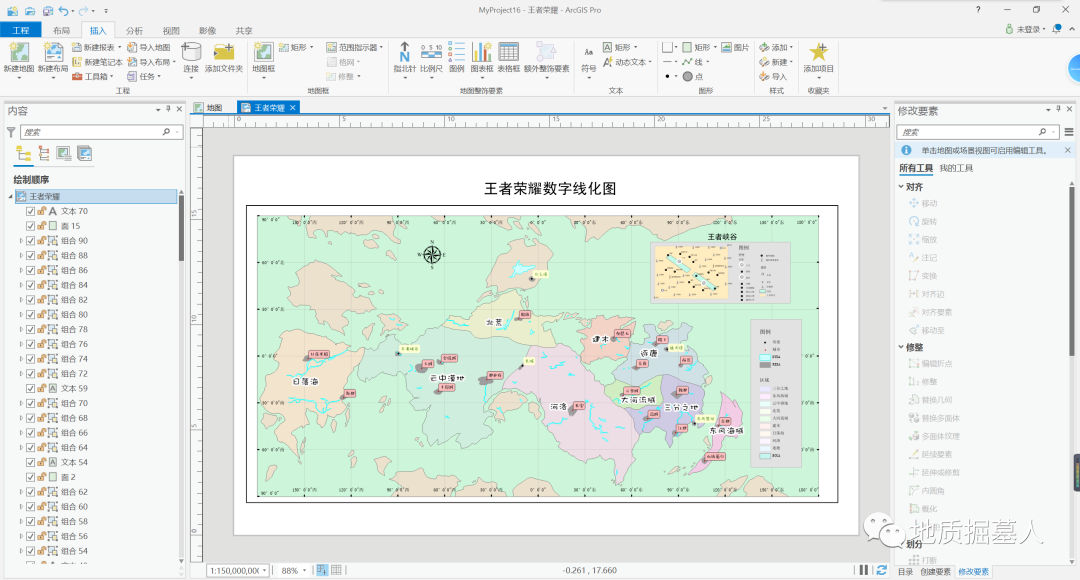Uncheck visibility of 面 15
Image resolution: width=1080 pixels, height=580 pixels.
coord(30,226)
